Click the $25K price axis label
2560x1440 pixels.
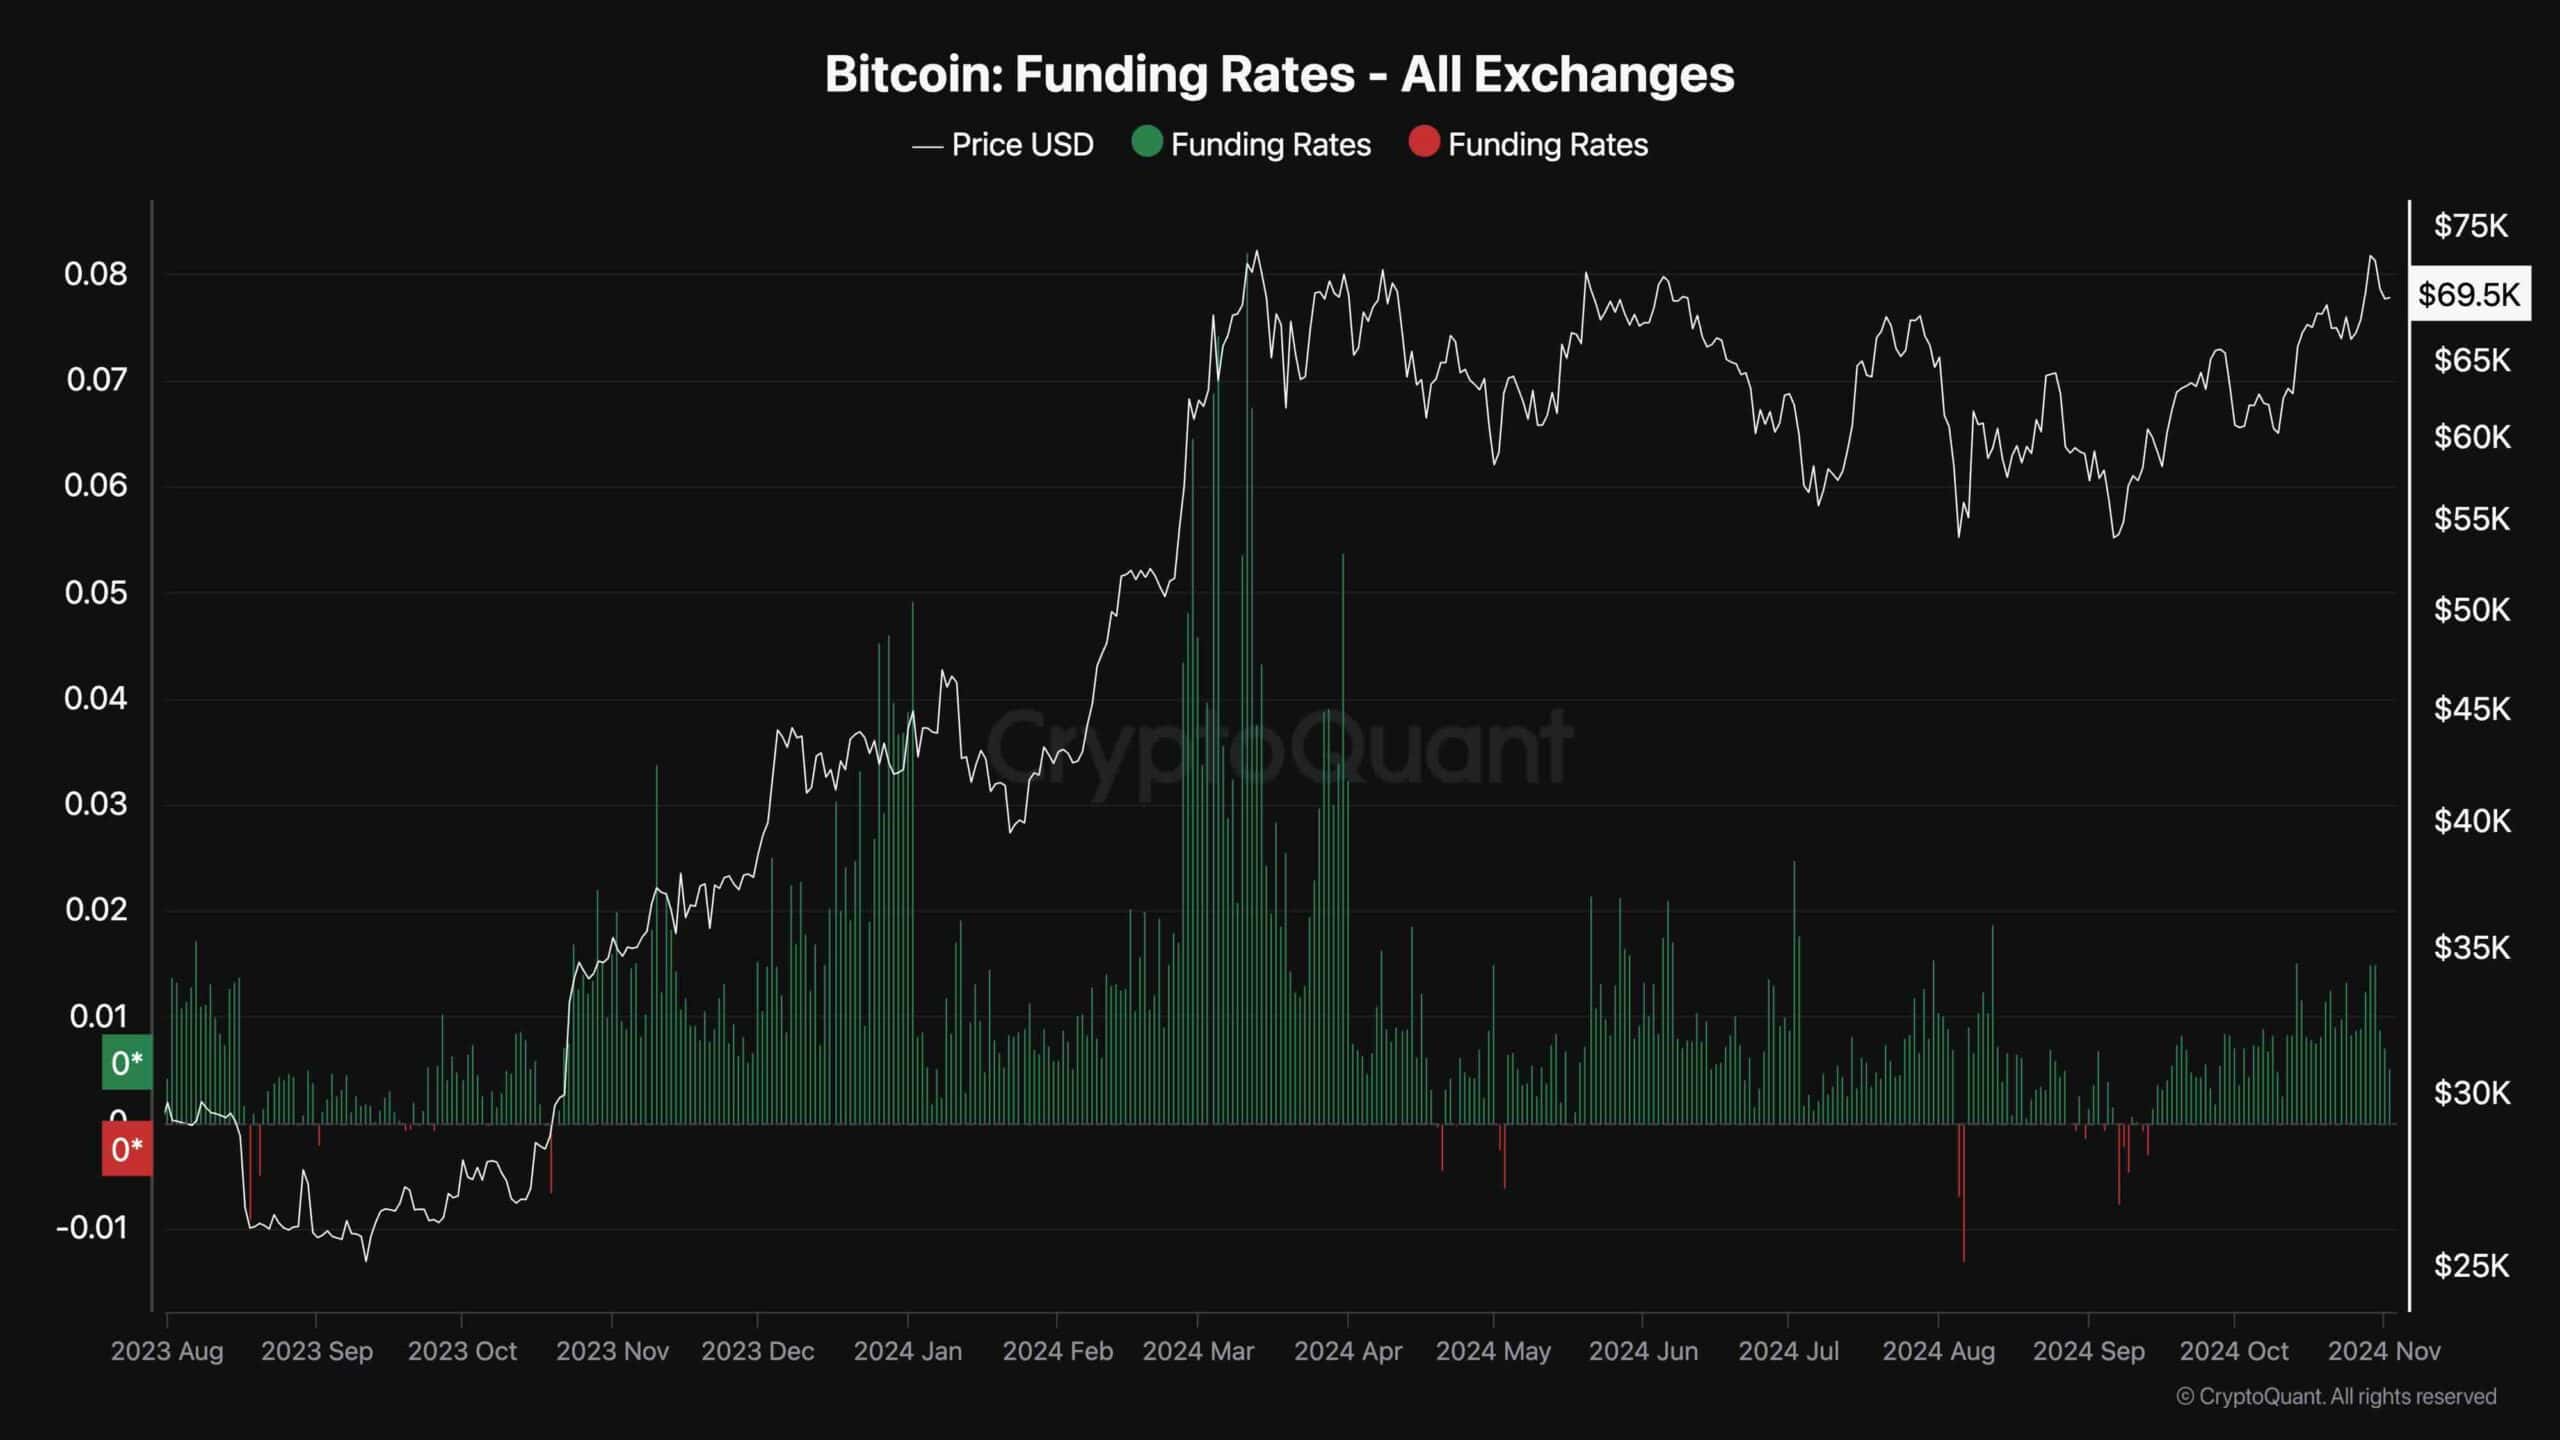click(2471, 1266)
